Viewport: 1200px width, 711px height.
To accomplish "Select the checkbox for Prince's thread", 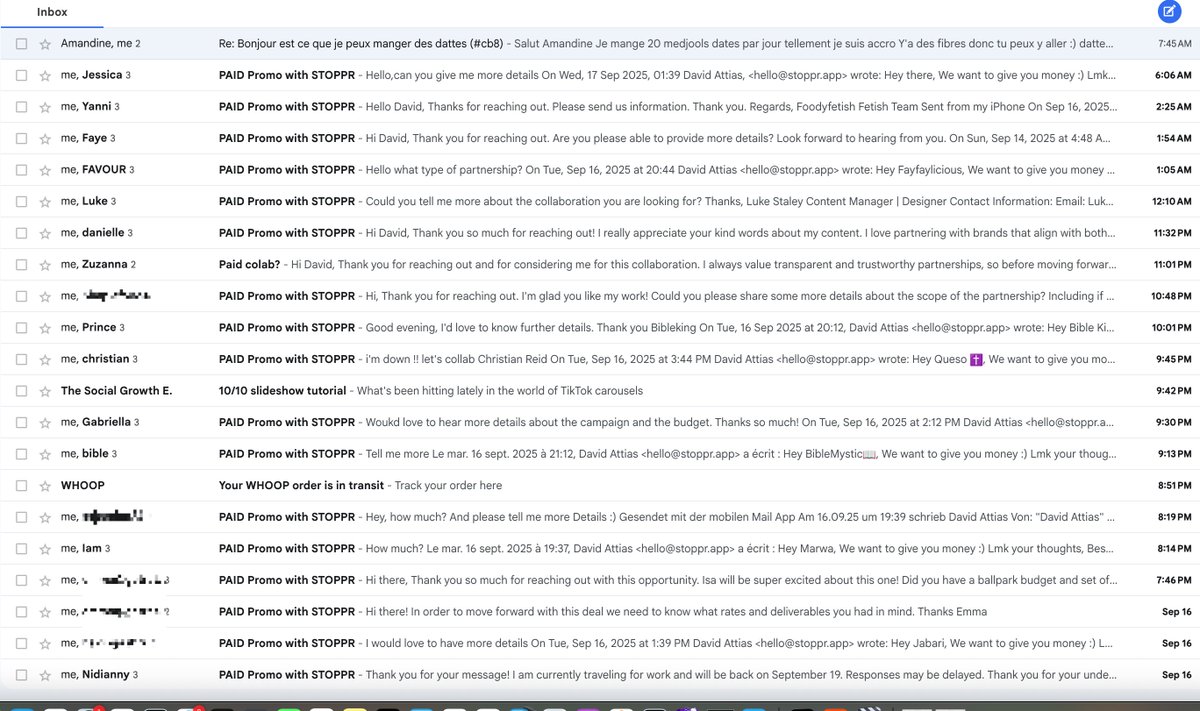I will [22, 328].
